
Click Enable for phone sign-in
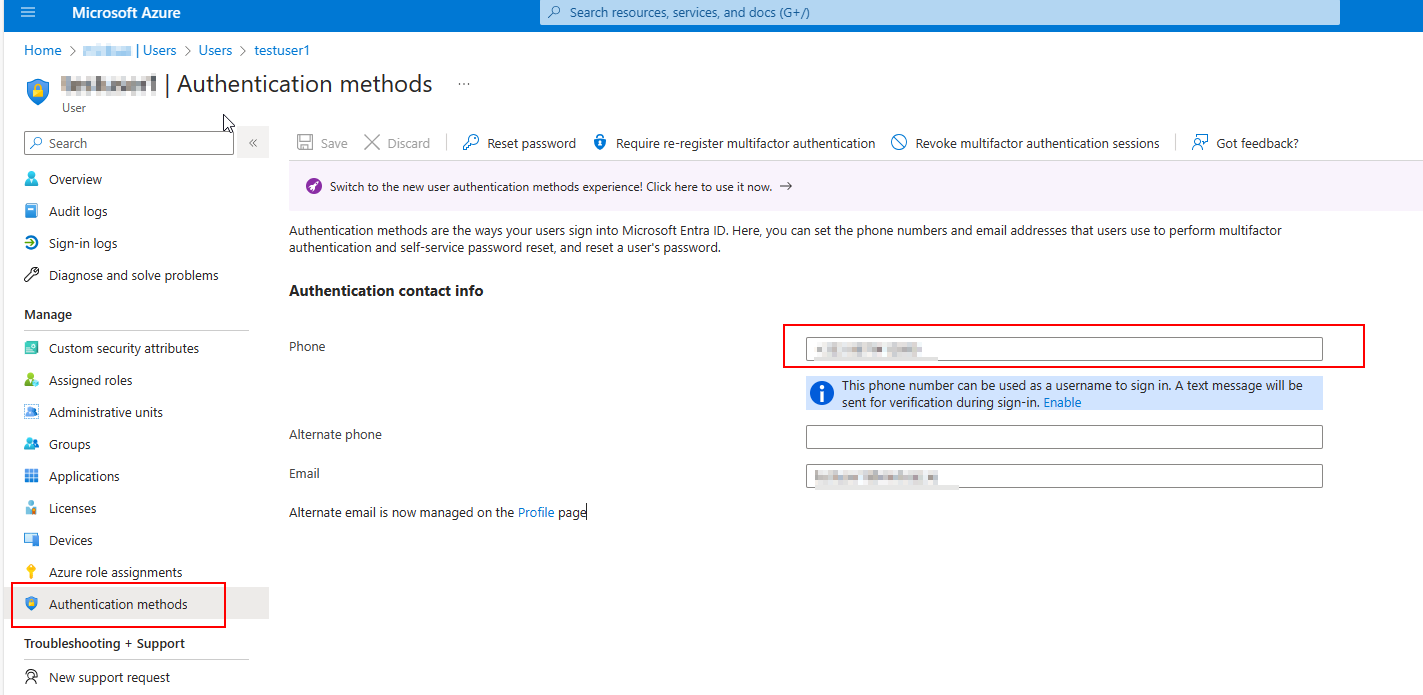pos(1062,403)
